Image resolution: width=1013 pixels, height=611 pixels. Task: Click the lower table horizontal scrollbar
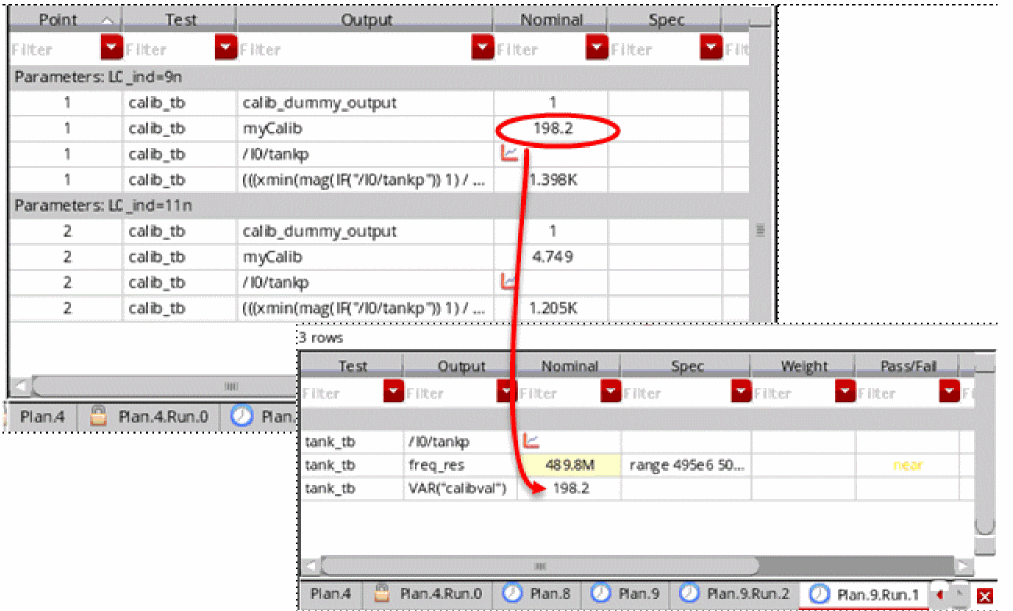[540, 566]
